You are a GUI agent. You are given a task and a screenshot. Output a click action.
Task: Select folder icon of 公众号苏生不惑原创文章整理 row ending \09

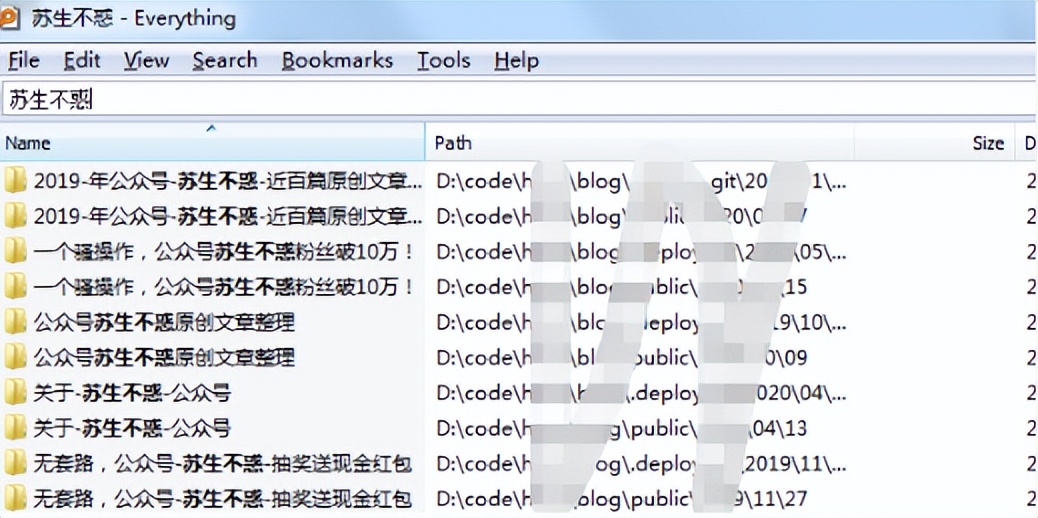click(15, 358)
